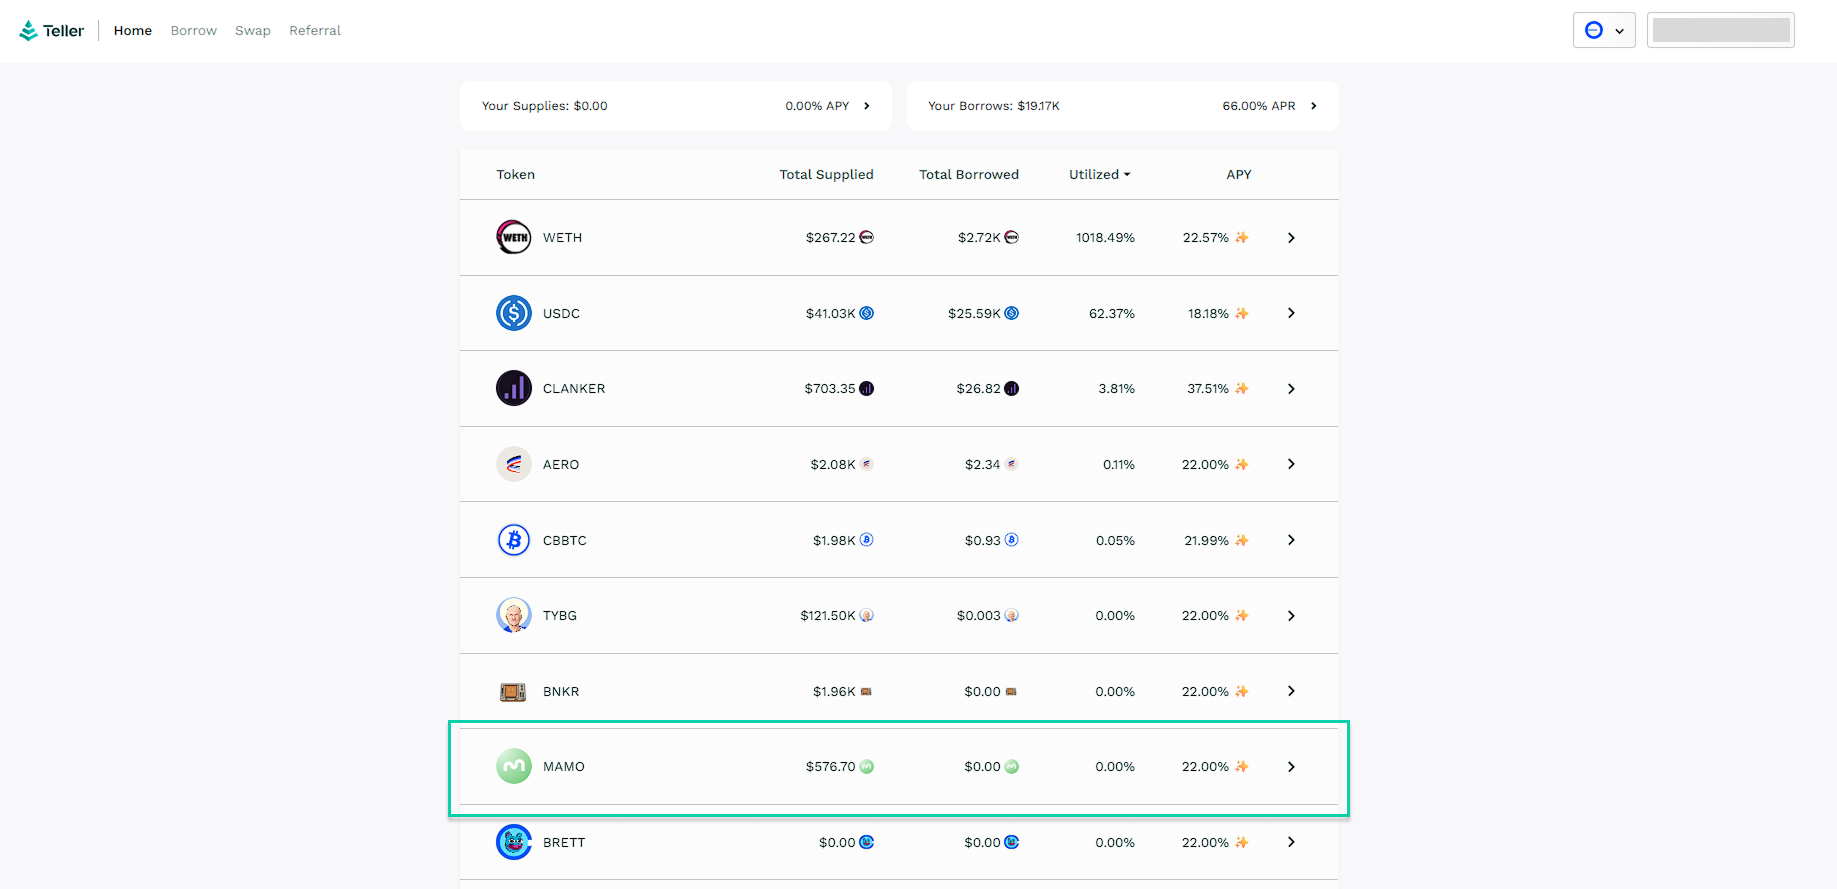Click the AERO token icon

pyautogui.click(x=514, y=464)
